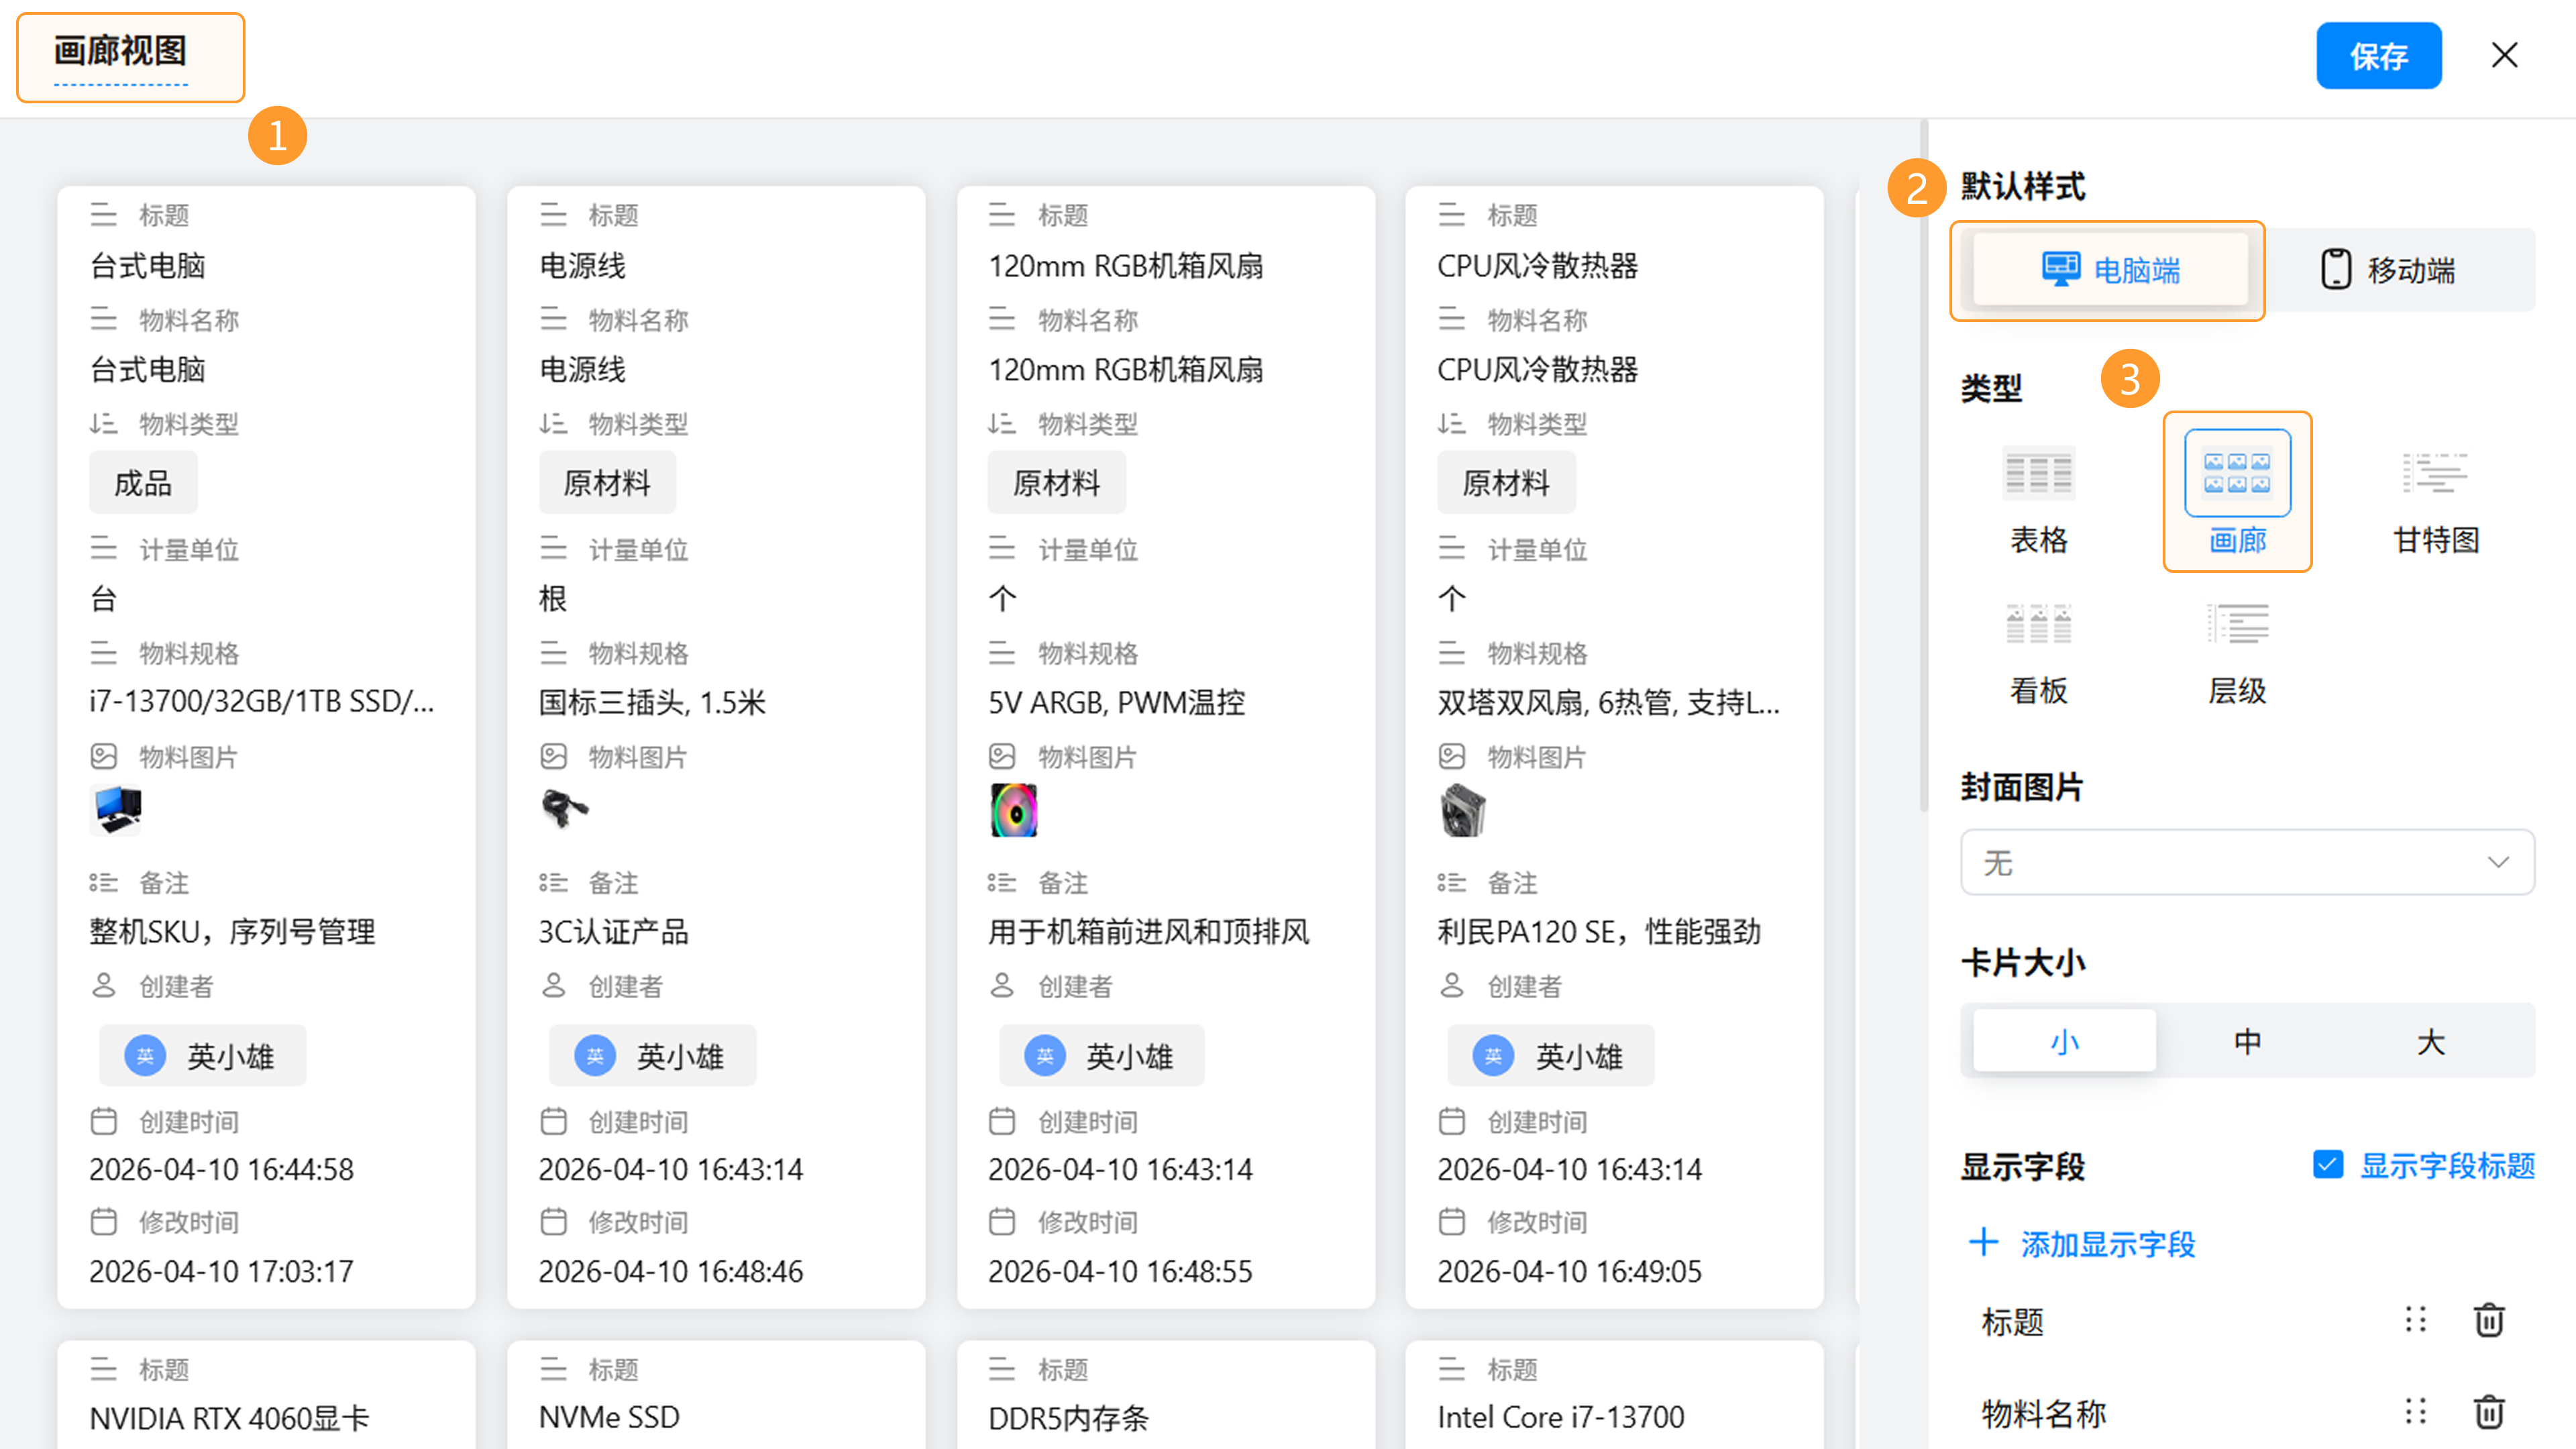Toggle the 显示字段标题 checkbox
This screenshot has width=2576, height=1449.
[2327, 1164]
